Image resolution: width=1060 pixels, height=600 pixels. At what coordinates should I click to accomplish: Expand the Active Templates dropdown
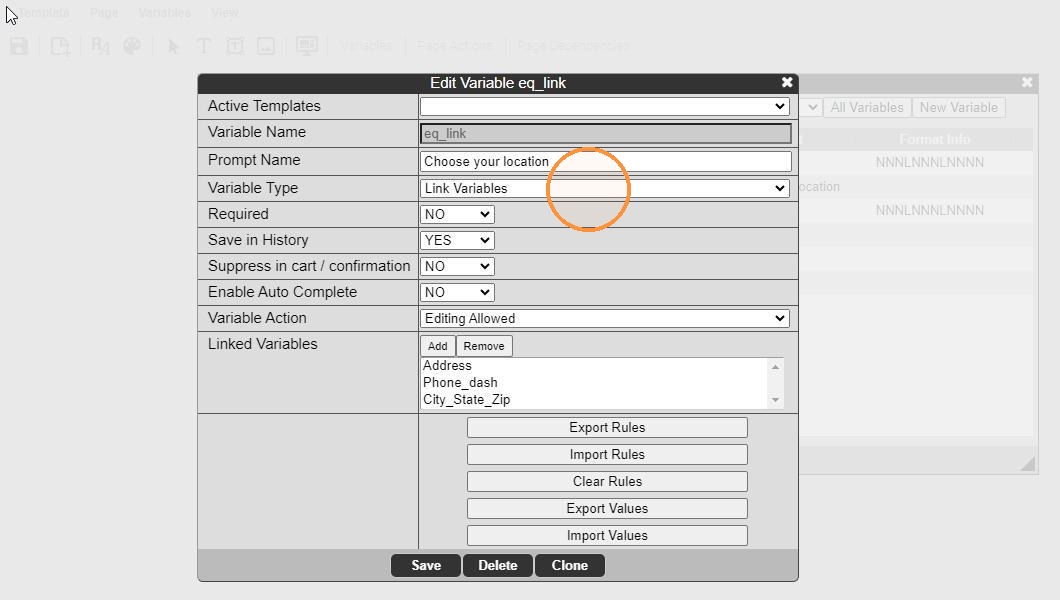point(605,106)
